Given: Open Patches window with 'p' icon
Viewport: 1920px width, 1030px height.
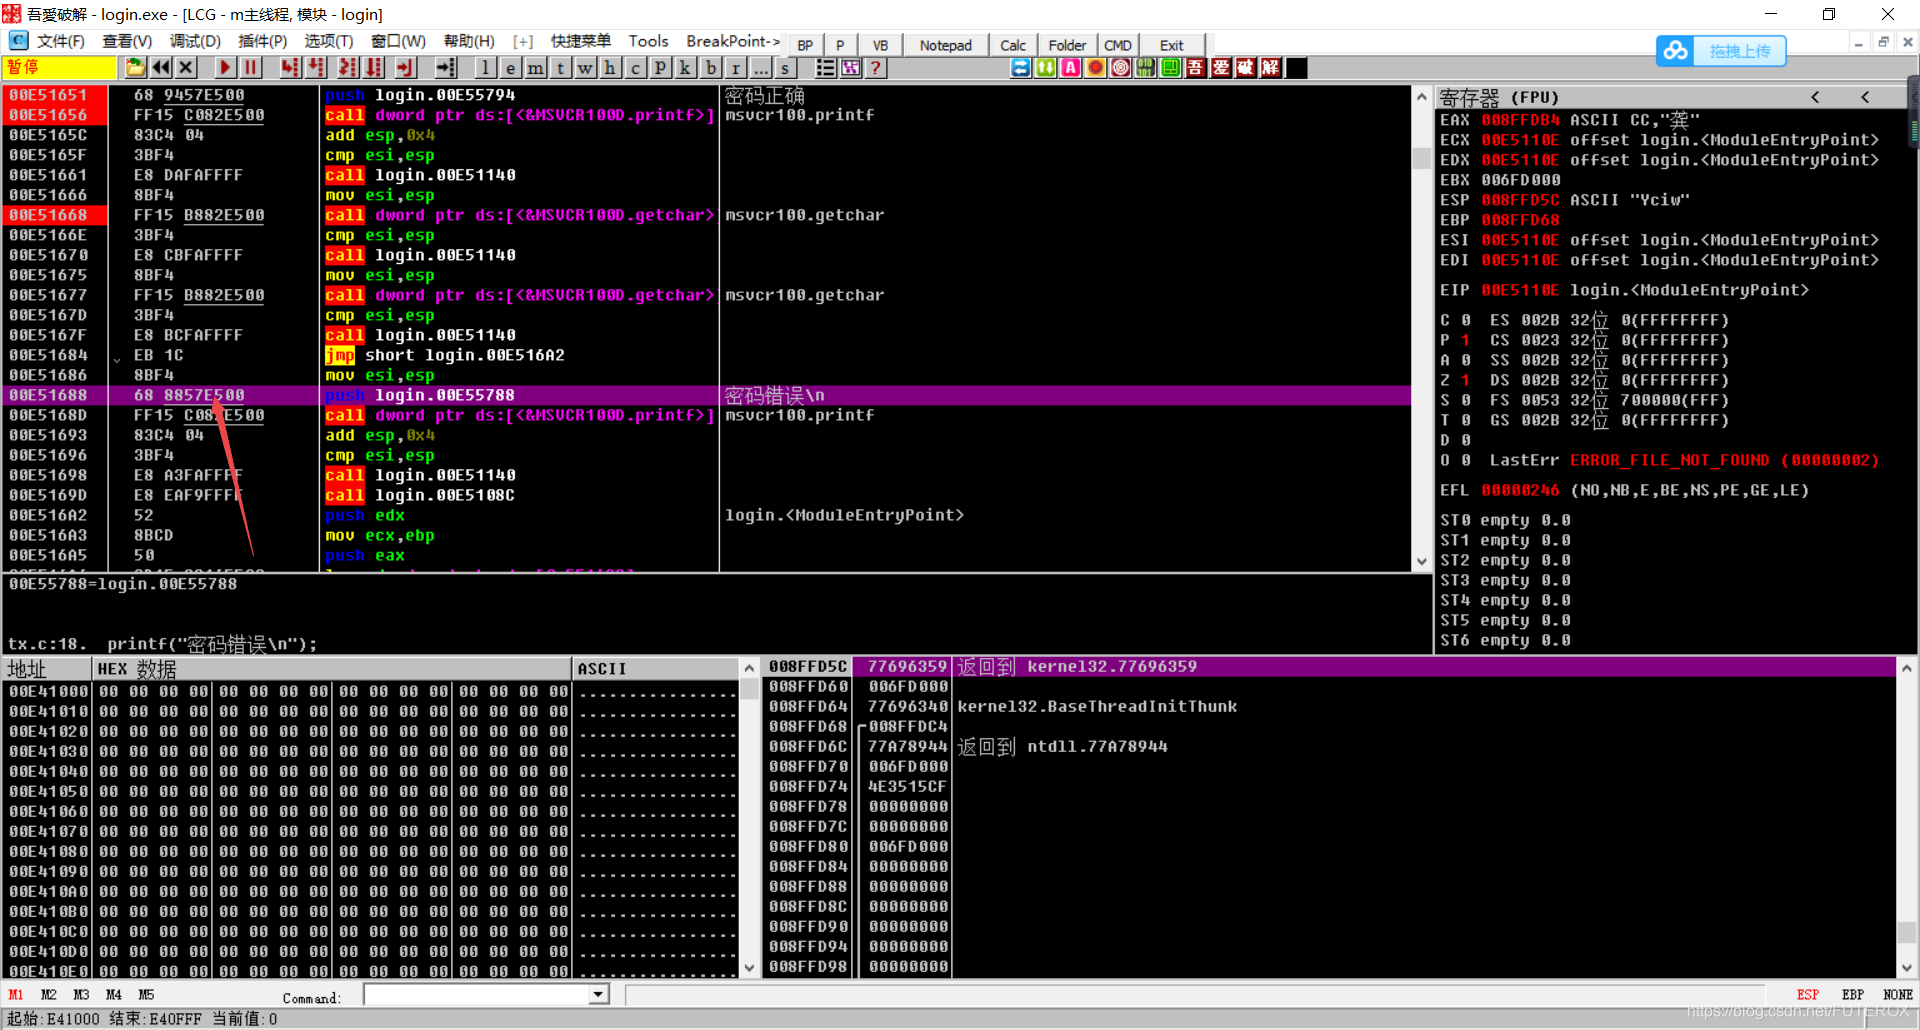Looking at the screenshot, I should coord(660,67).
